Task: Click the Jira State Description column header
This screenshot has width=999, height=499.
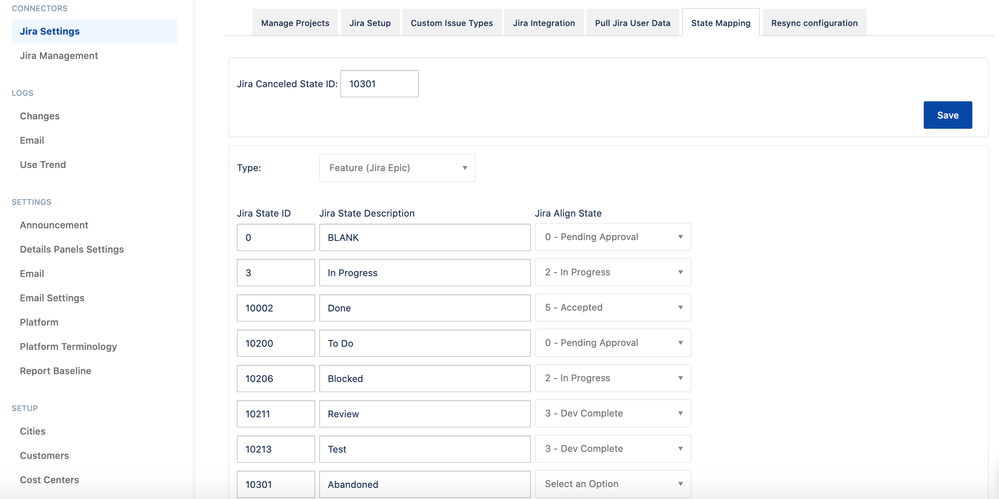Action: (367, 213)
